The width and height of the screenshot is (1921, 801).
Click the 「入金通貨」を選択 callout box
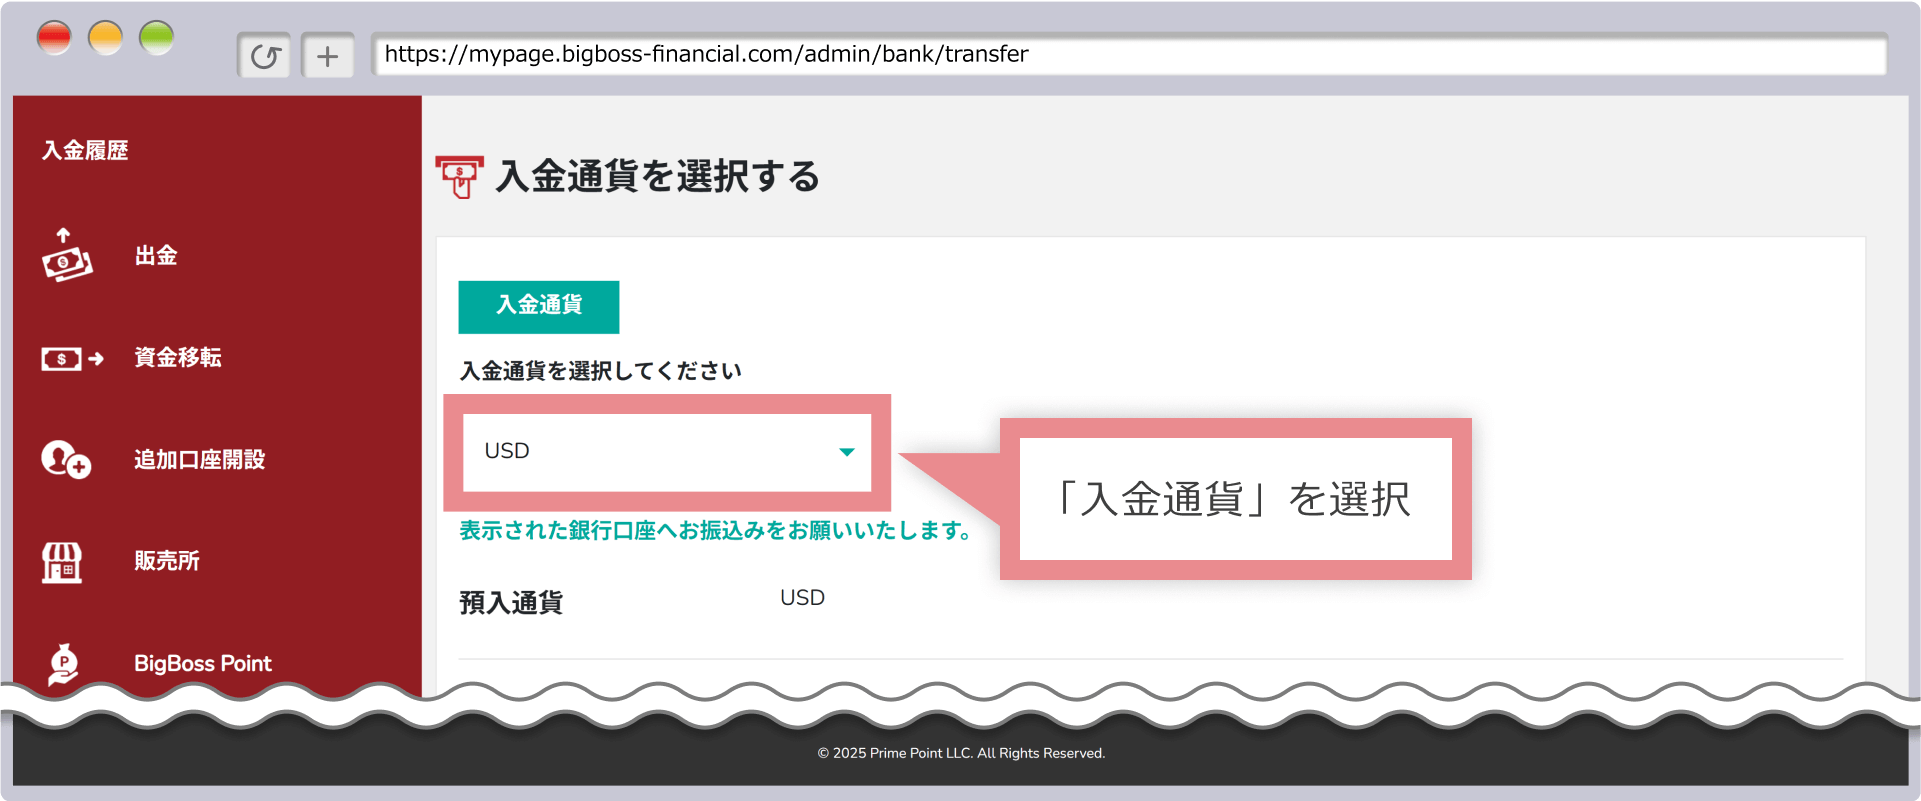[1235, 499]
